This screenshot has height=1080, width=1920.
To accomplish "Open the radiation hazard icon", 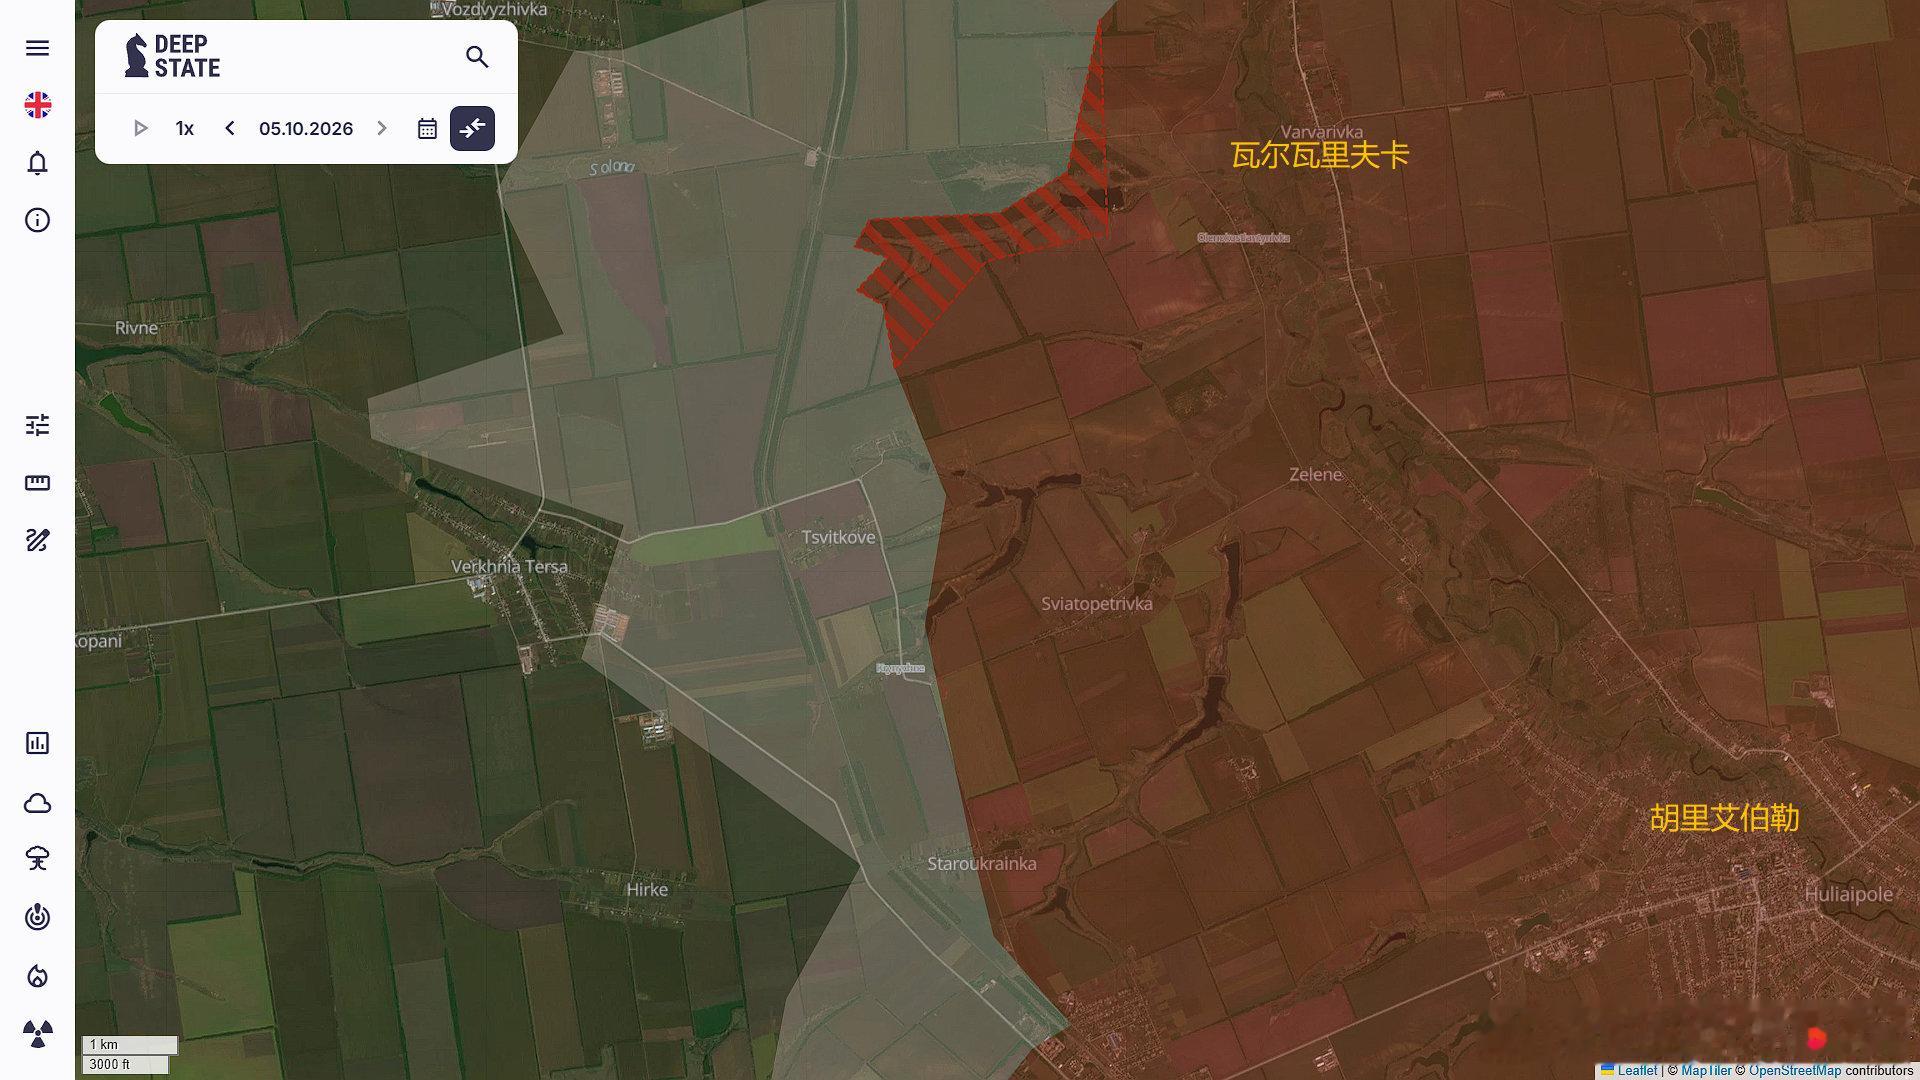I will click(37, 1034).
